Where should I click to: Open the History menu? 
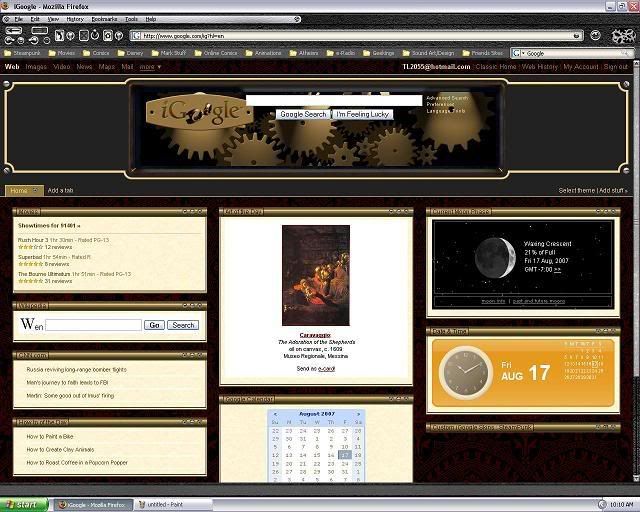click(x=75, y=19)
